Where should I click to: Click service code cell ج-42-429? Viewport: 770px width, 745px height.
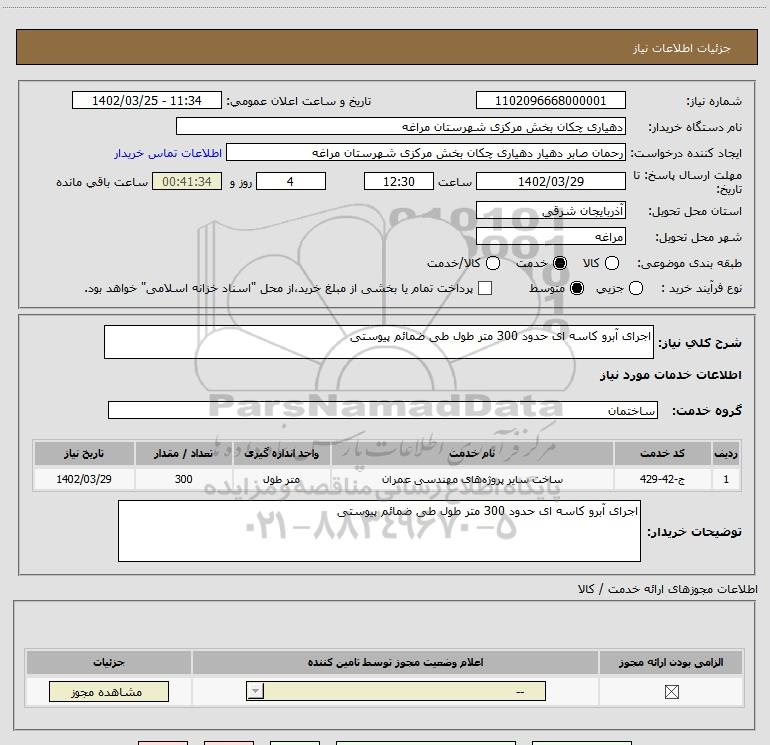point(662,479)
